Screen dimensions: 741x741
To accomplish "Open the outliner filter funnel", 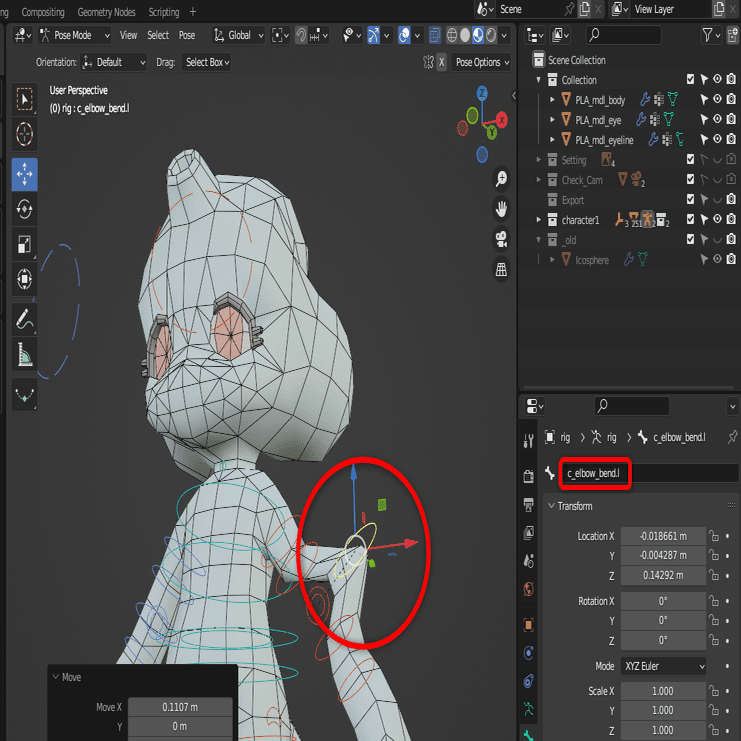I will 711,35.
